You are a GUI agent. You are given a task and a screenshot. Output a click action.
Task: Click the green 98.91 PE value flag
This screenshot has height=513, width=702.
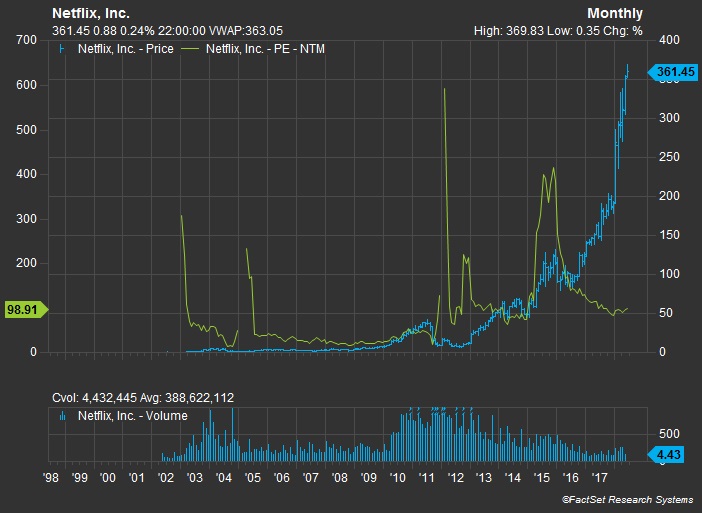(26, 309)
